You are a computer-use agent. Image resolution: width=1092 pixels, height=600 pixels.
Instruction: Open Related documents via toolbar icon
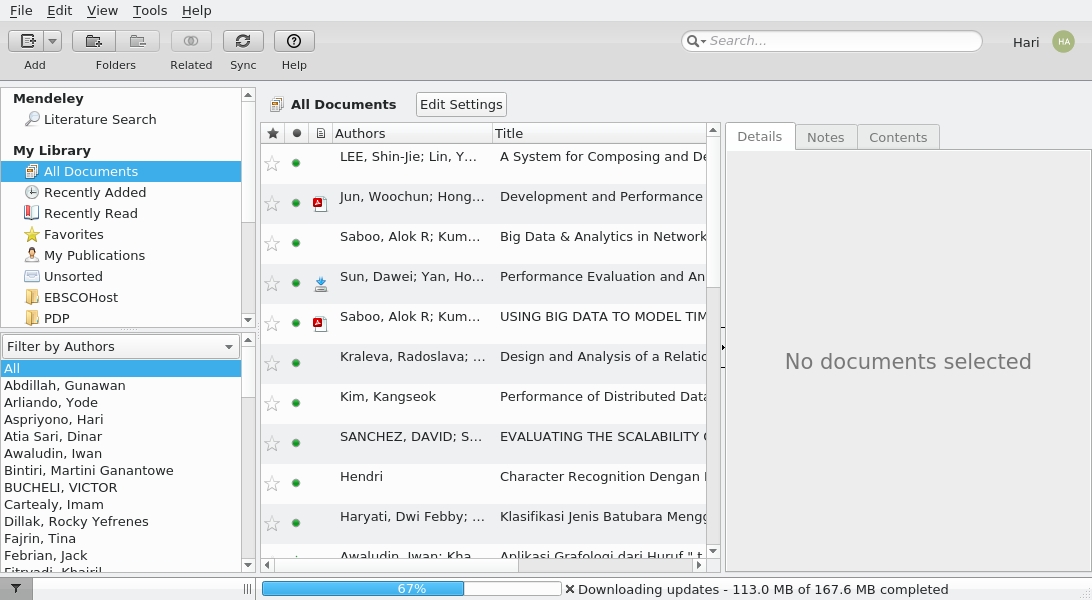[190, 40]
